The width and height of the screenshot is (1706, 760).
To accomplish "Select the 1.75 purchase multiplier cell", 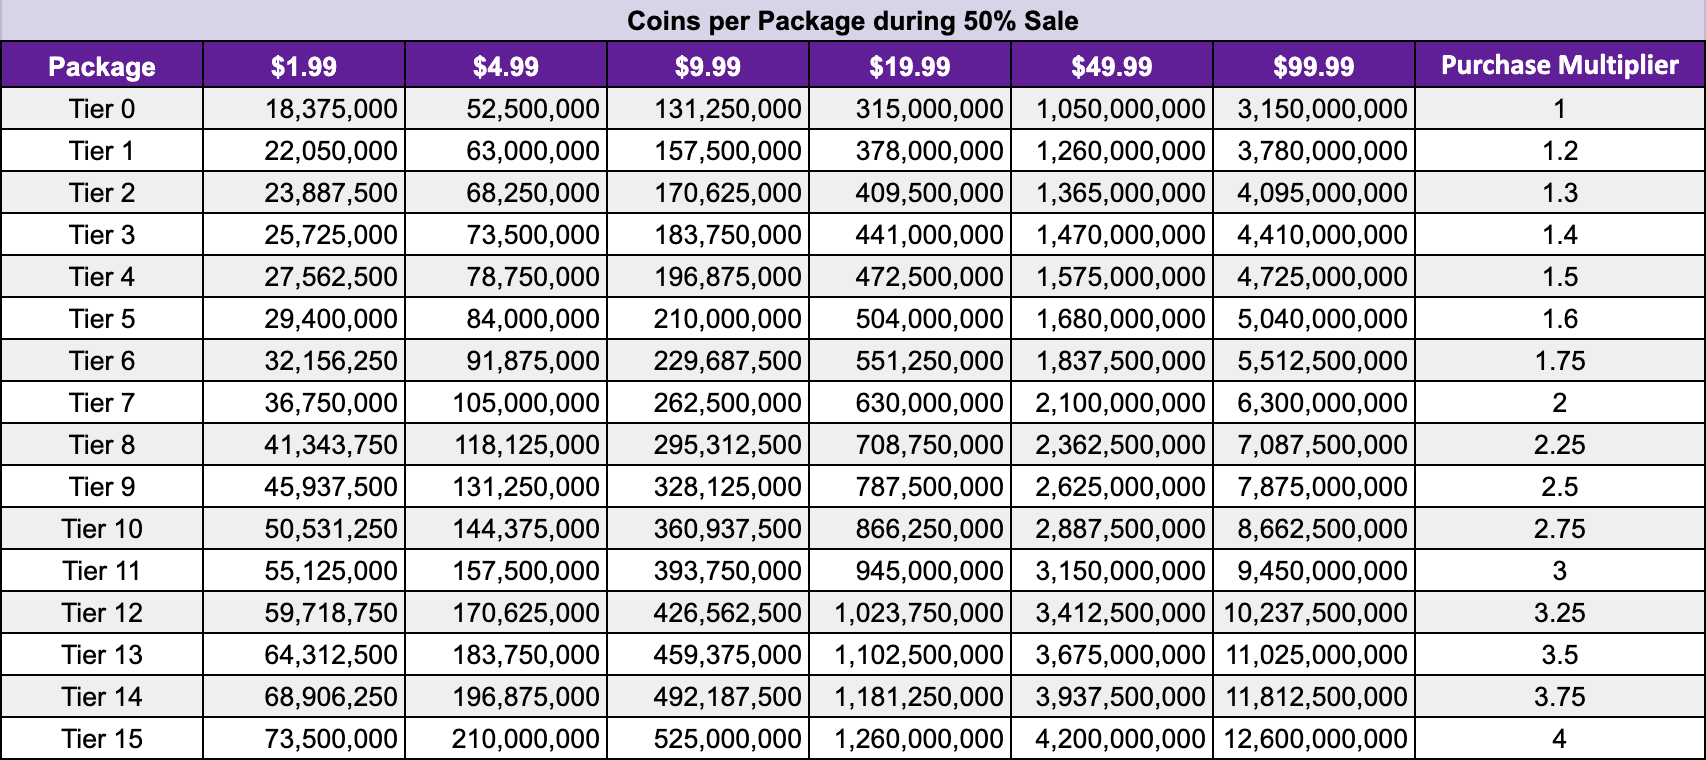I will coord(1560,361).
